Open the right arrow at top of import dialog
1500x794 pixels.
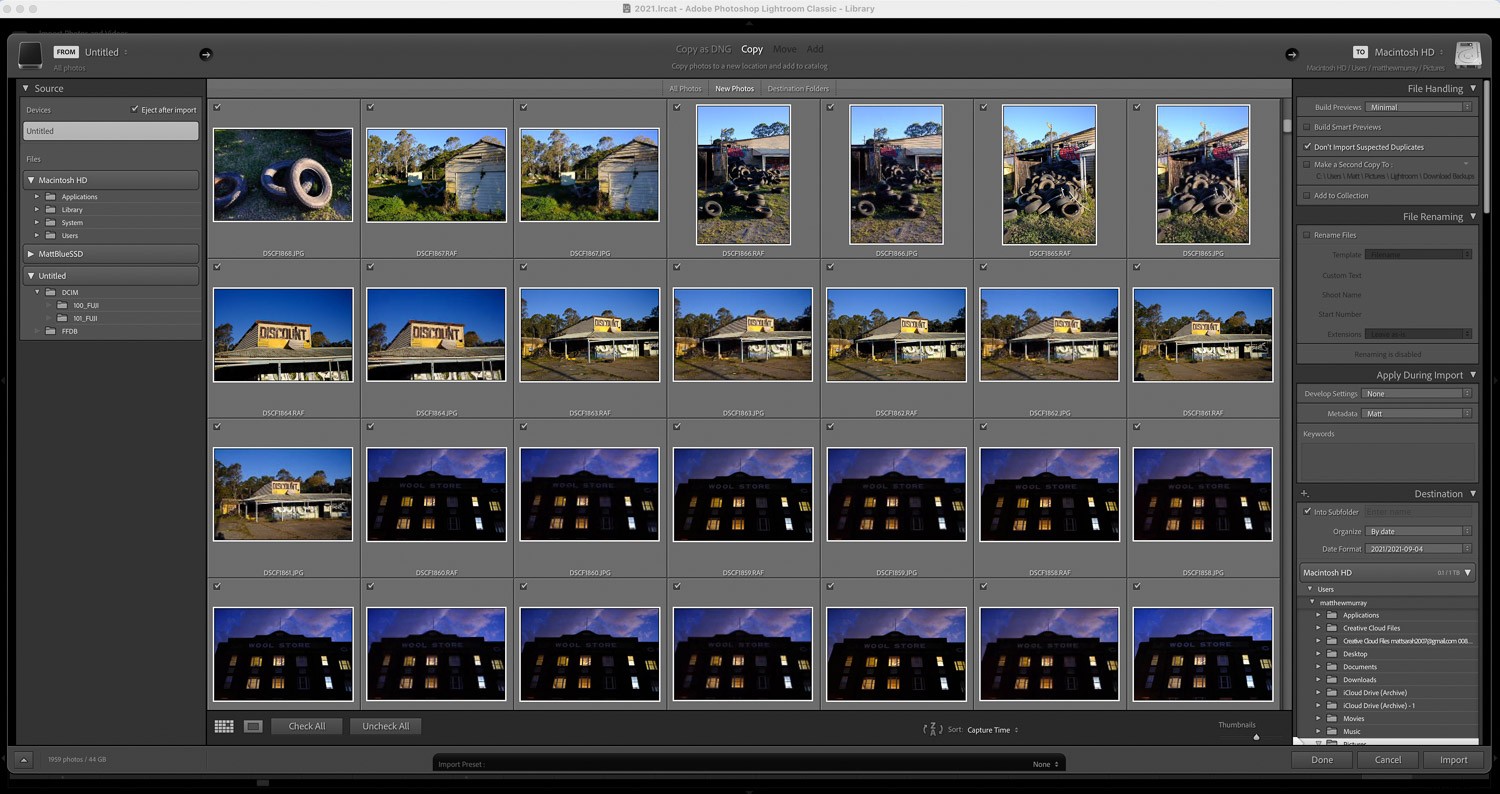pyautogui.click(x=1291, y=54)
